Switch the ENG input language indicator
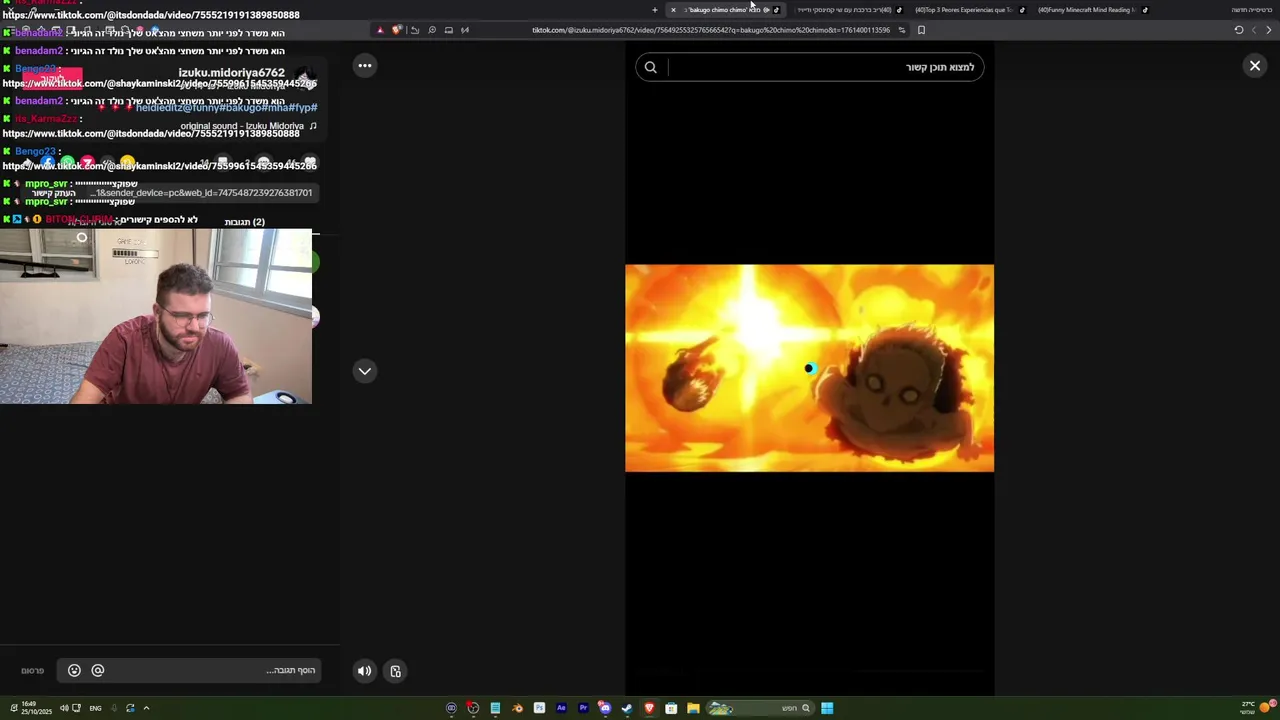Screen dimensions: 1280x720 point(95,708)
